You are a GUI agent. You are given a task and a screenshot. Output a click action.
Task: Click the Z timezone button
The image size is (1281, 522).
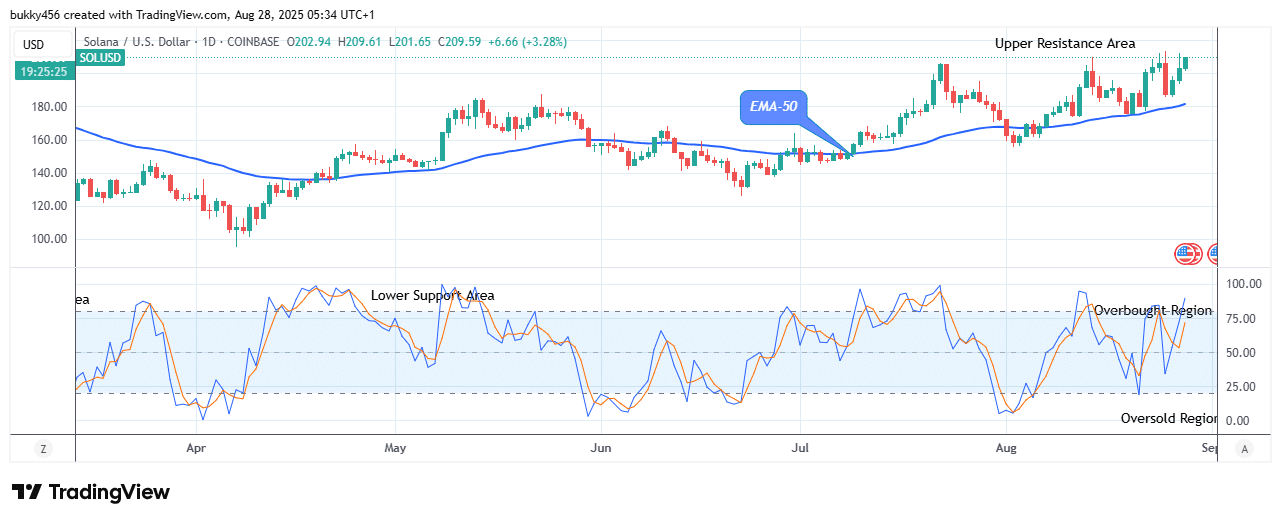[x=43, y=449]
